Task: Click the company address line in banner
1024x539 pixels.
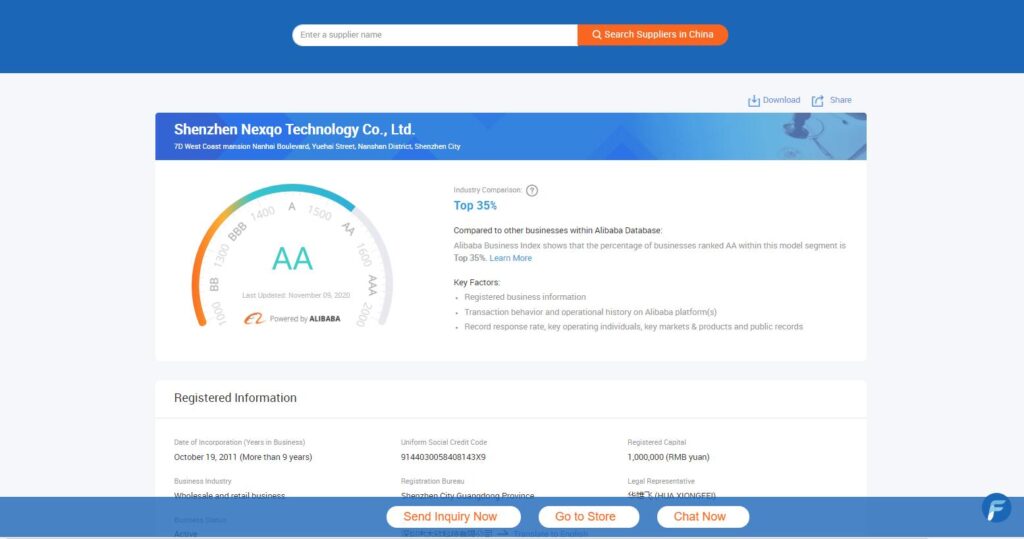Action: [317, 146]
